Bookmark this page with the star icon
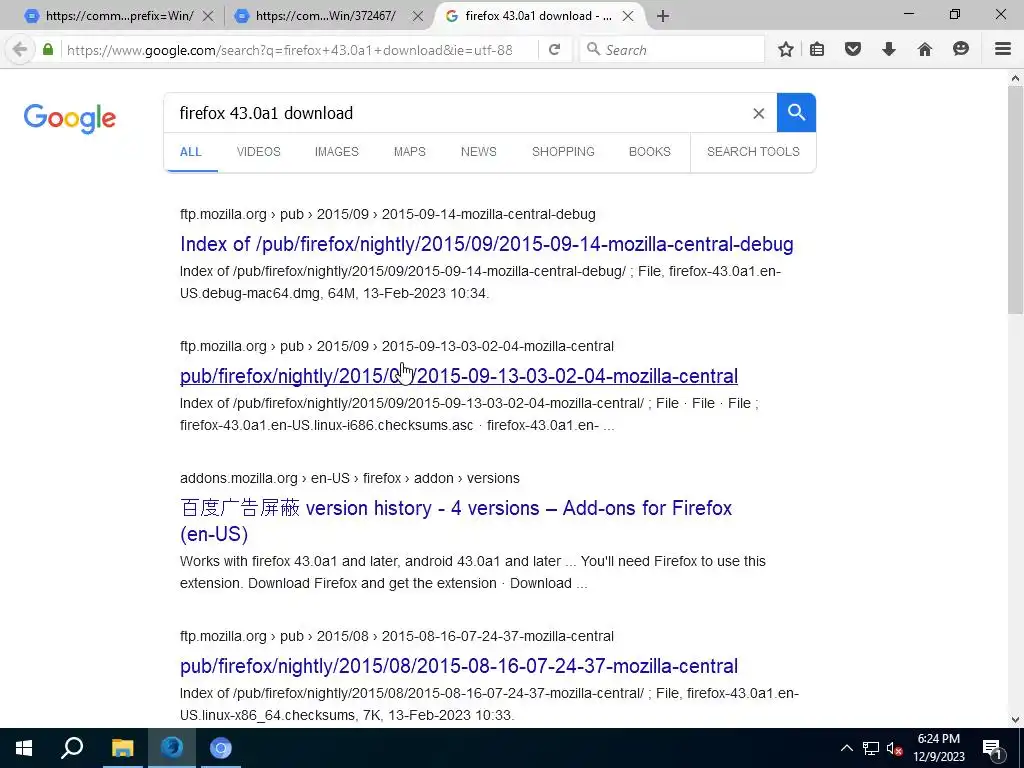This screenshot has height=768, width=1024. coord(786,50)
